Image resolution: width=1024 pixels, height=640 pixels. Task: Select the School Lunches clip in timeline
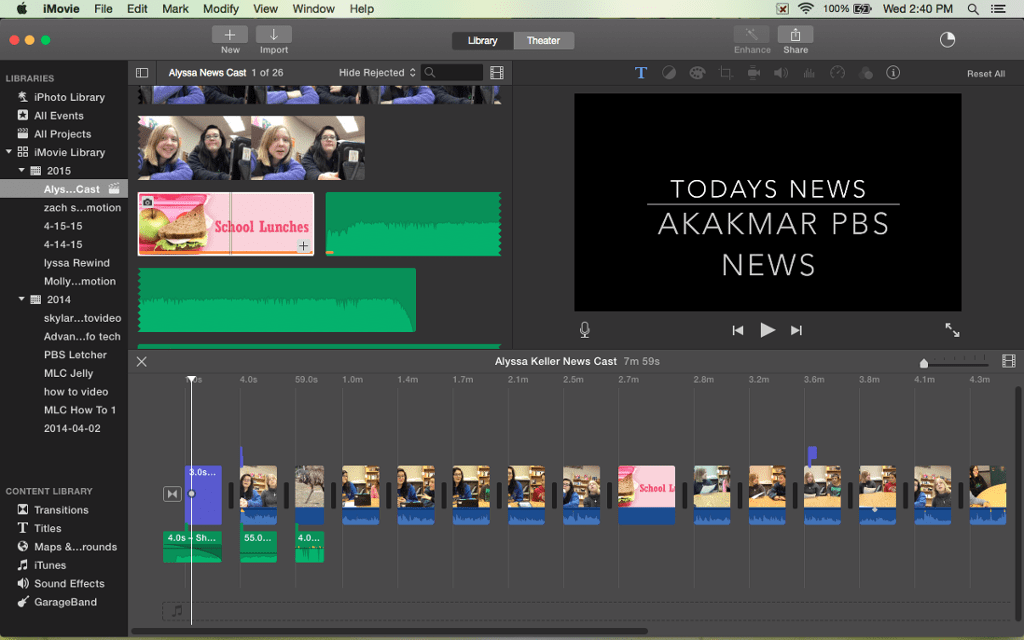[x=647, y=494]
